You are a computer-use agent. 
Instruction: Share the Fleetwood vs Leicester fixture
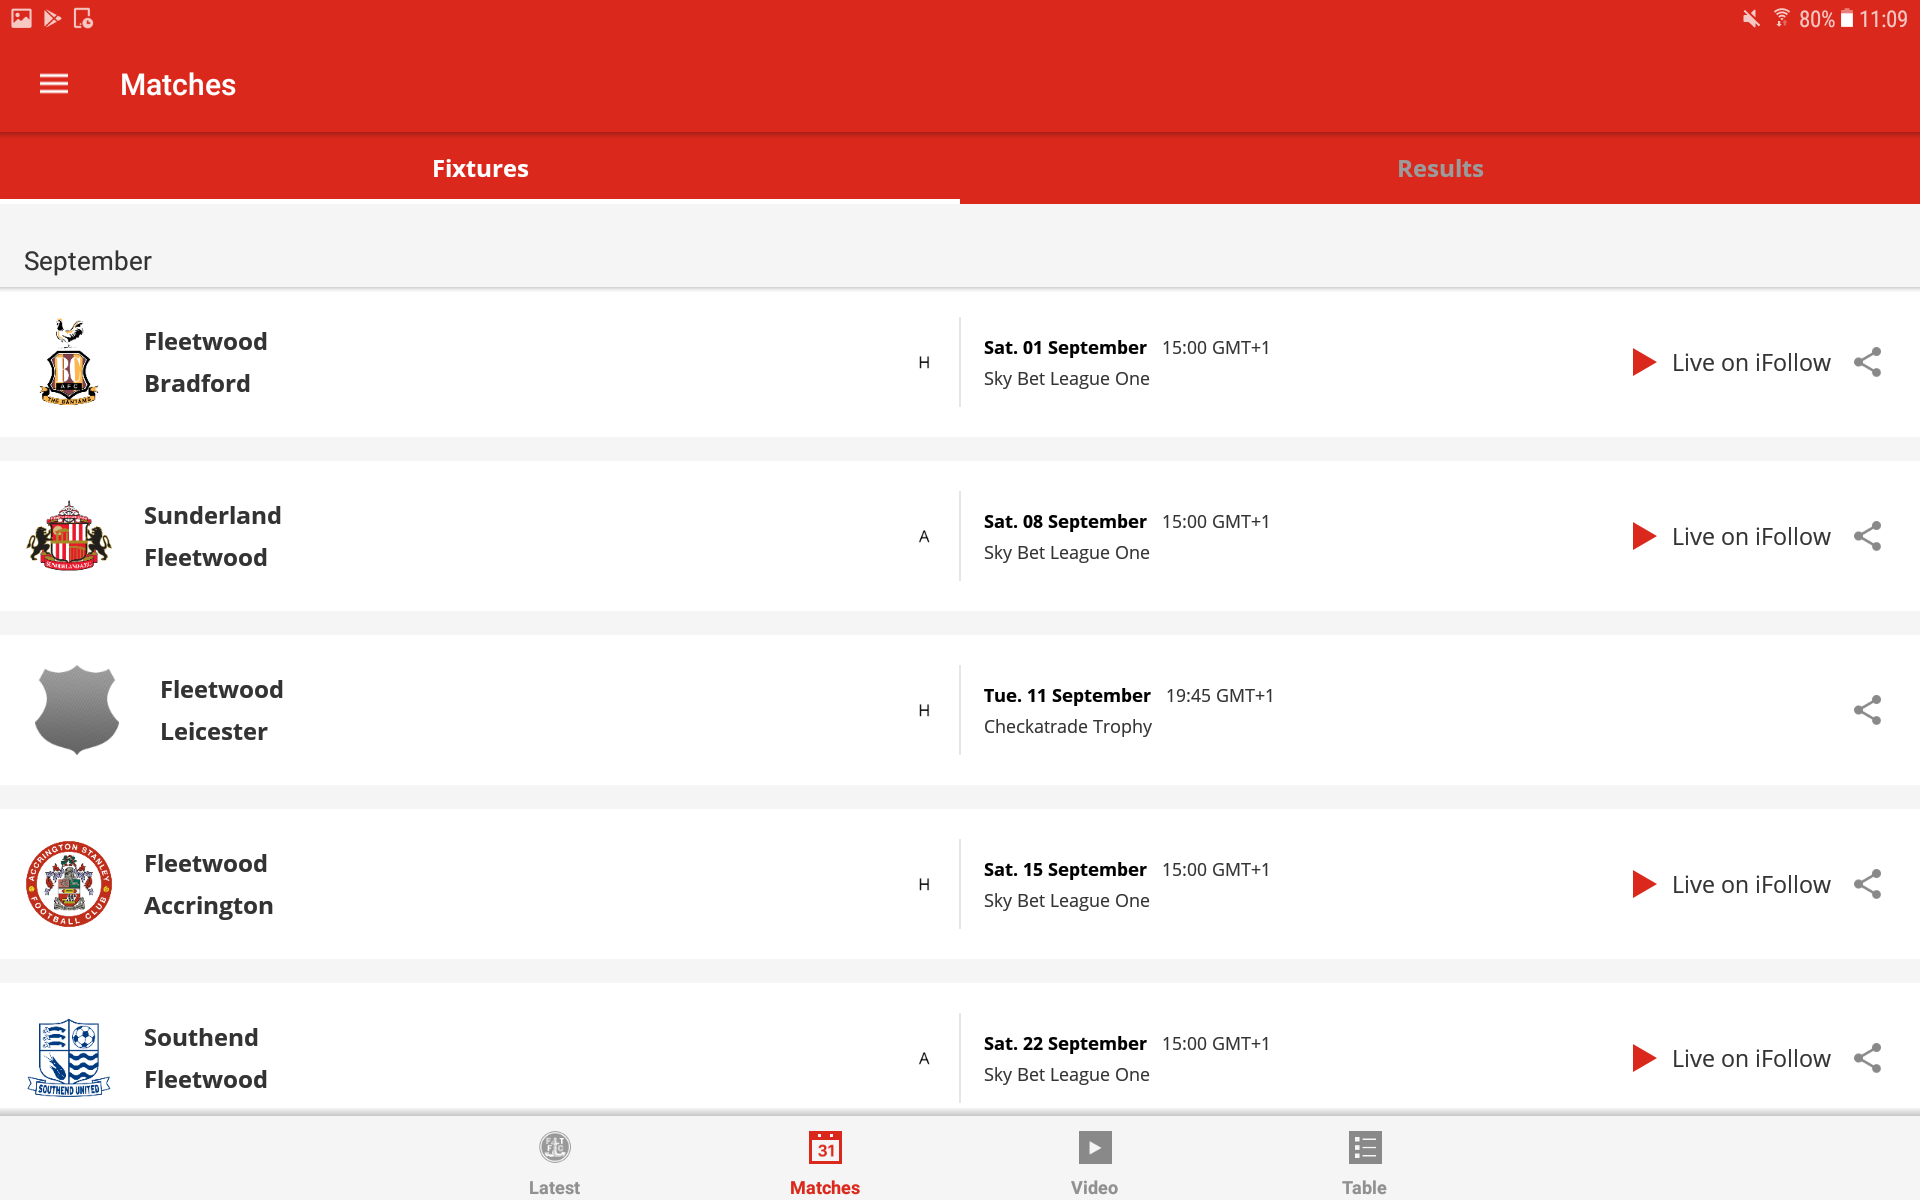[1867, 710]
